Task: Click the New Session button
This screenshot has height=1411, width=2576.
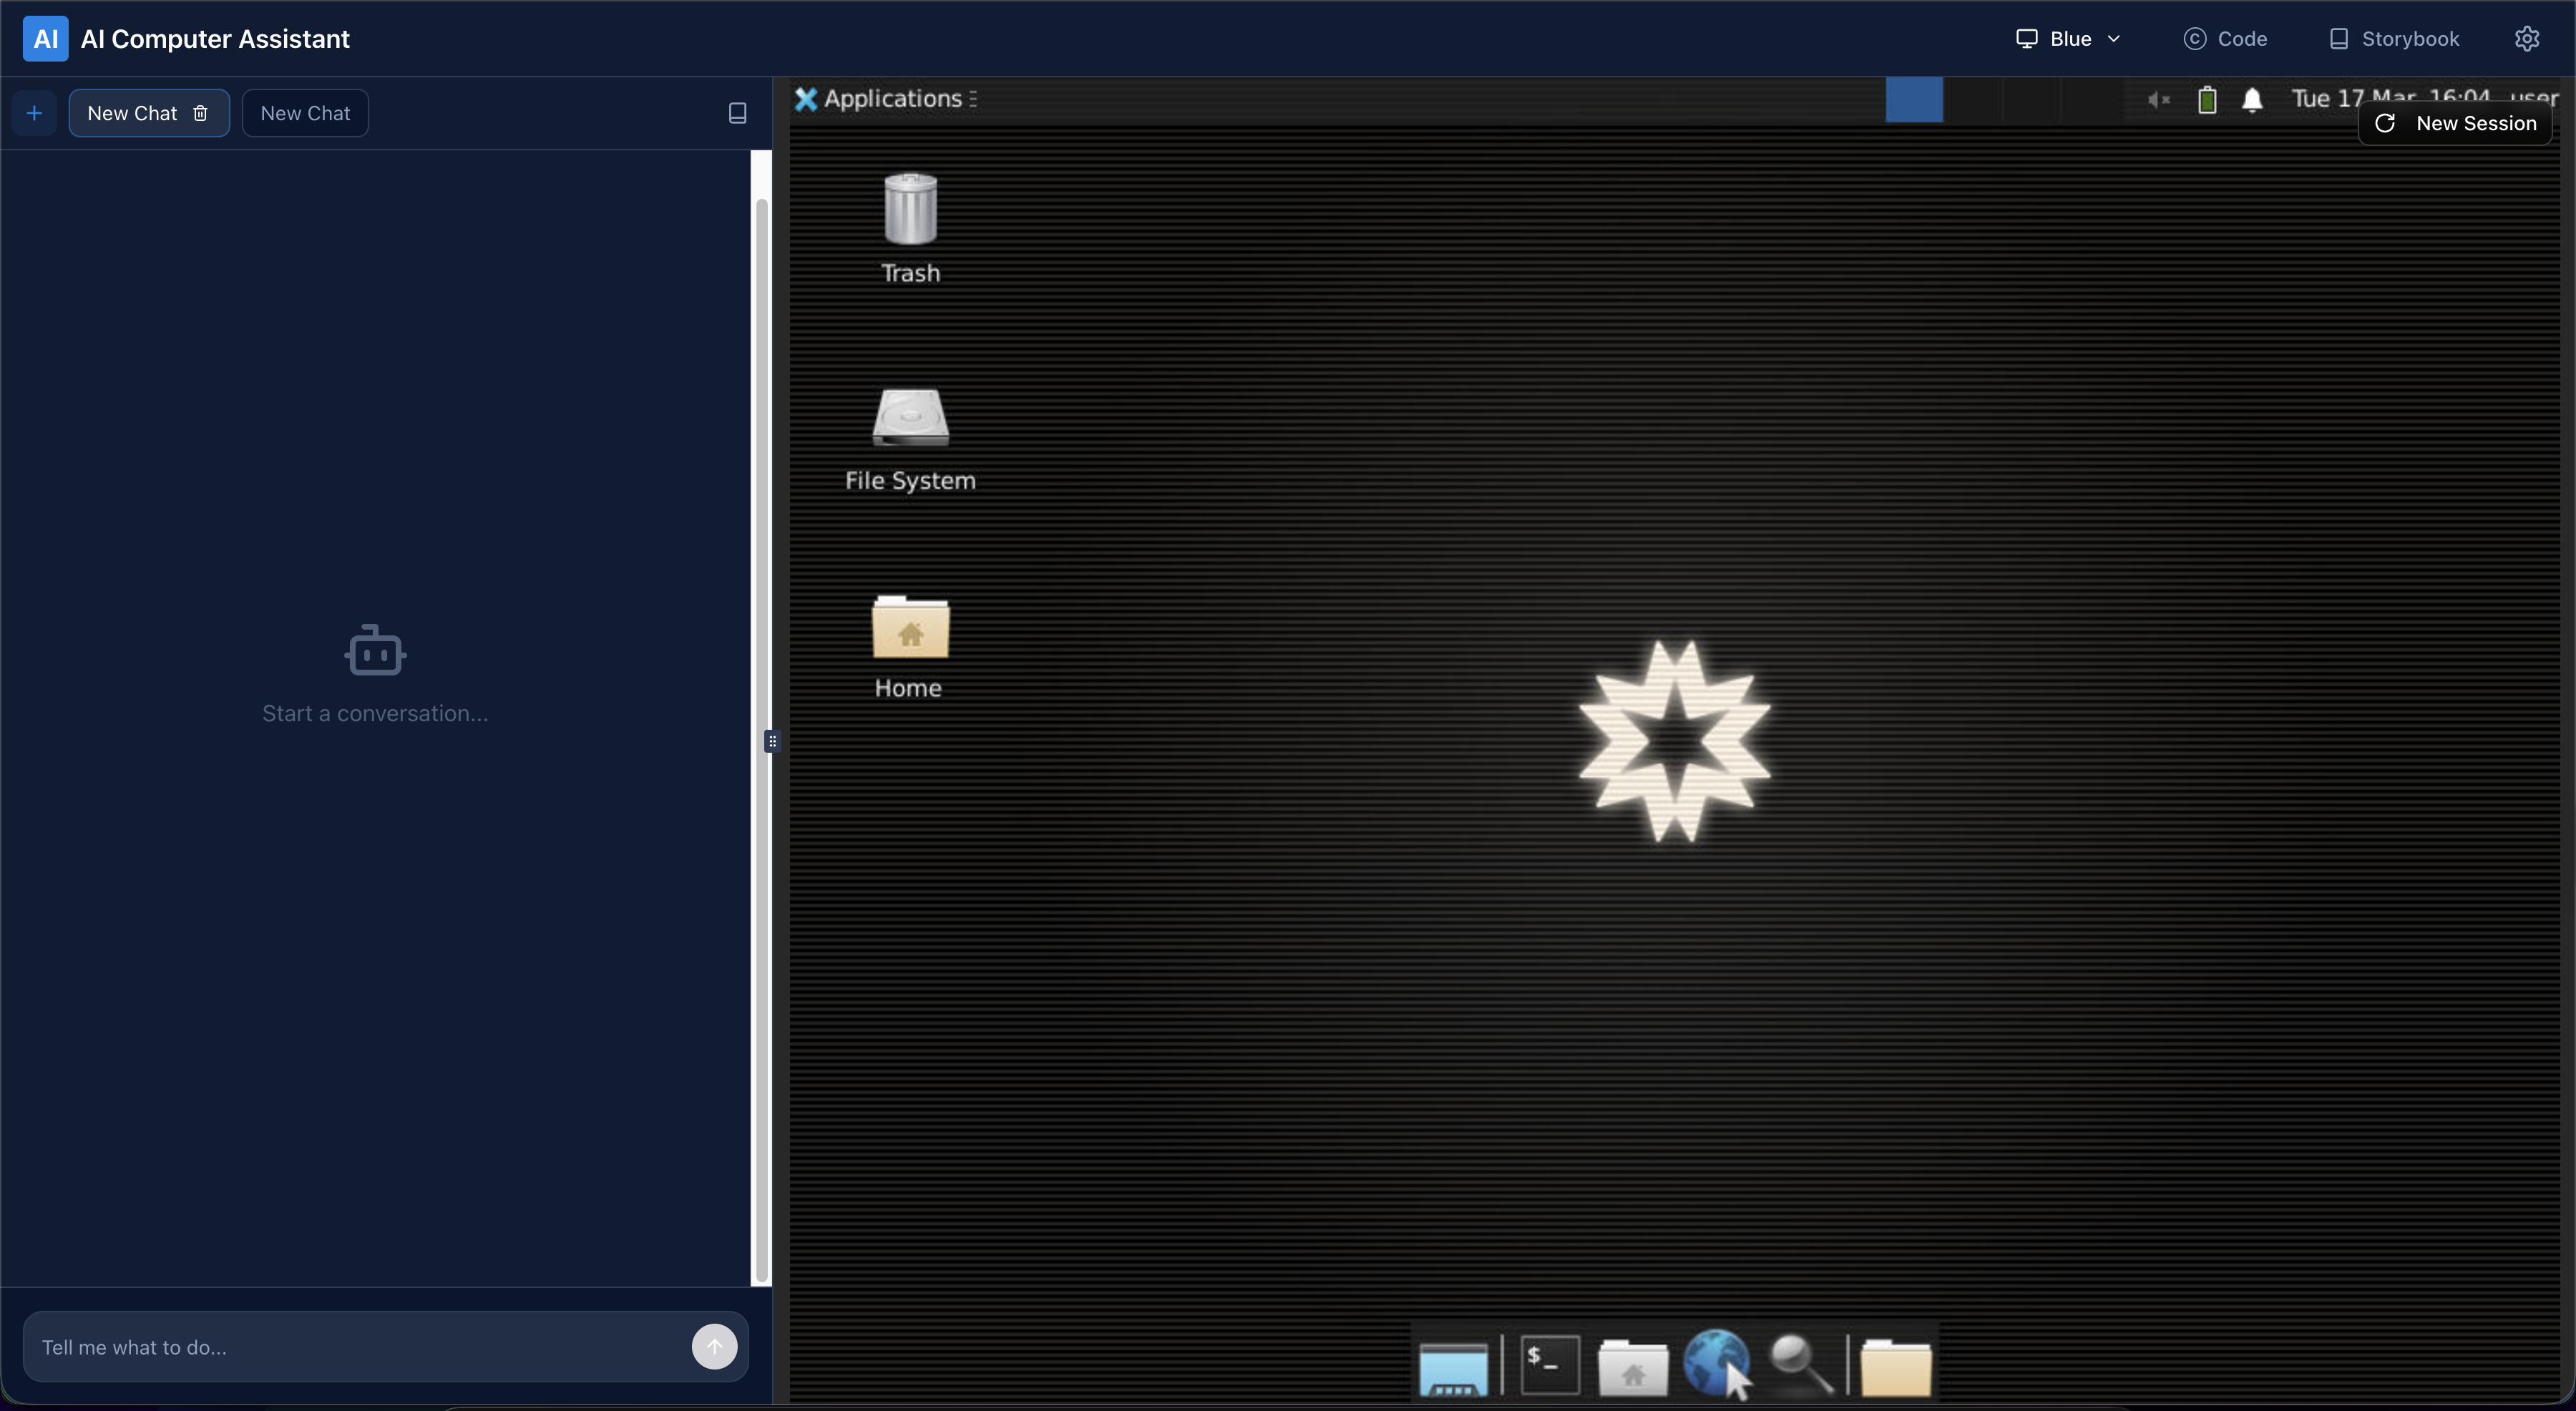Action: click(2455, 123)
